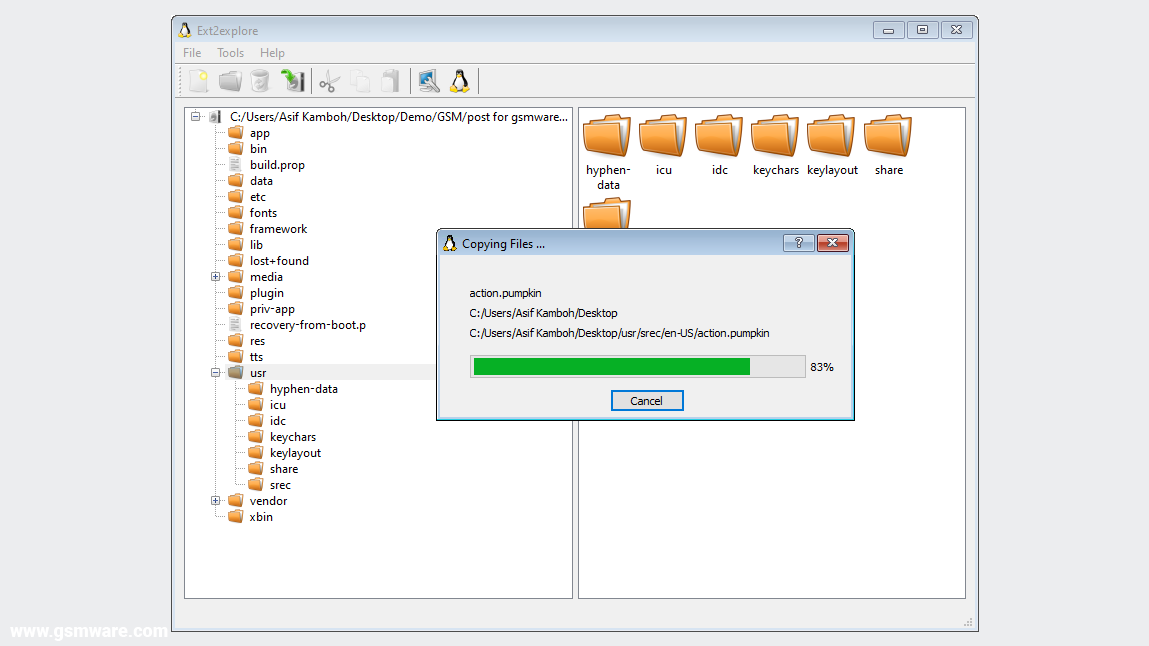Open the icu folder thumbnail
The height and width of the screenshot is (646, 1149).
tap(663, 135)
